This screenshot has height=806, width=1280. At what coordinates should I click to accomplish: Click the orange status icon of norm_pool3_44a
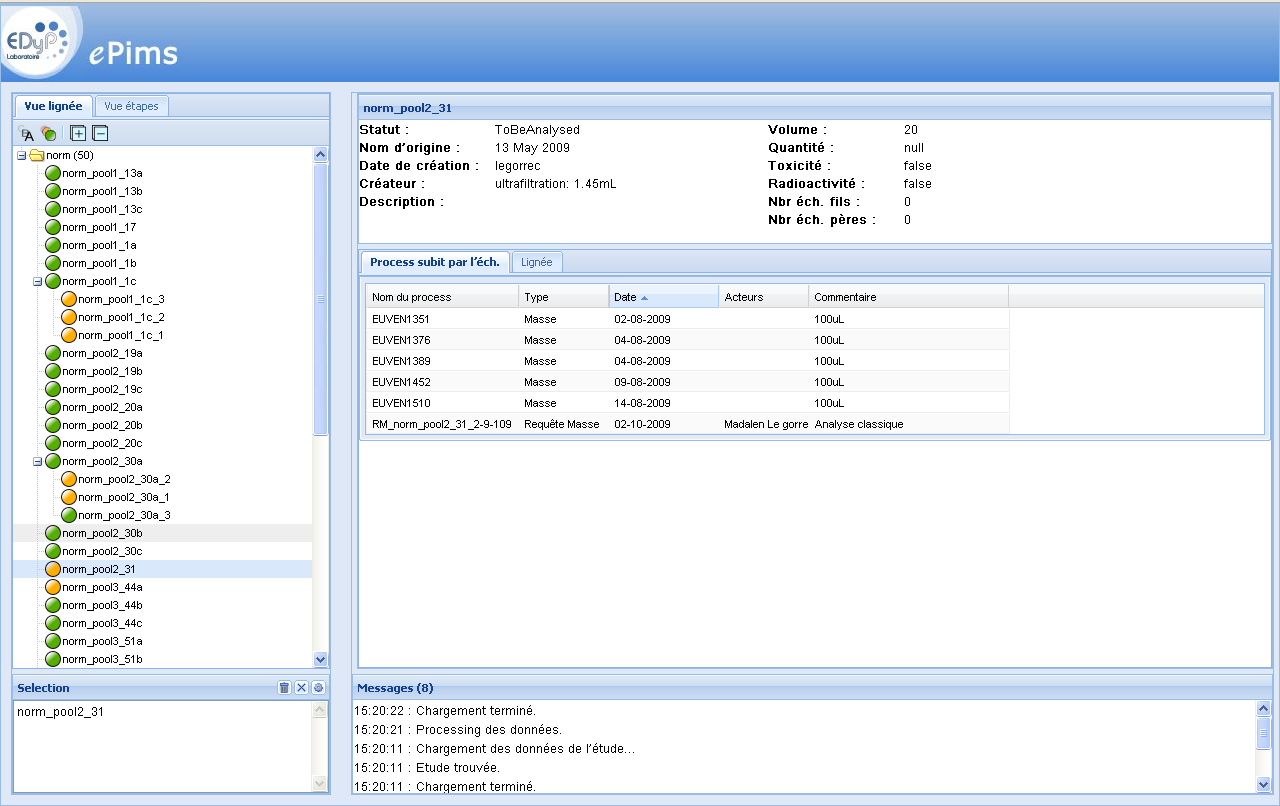click(55, 587)
